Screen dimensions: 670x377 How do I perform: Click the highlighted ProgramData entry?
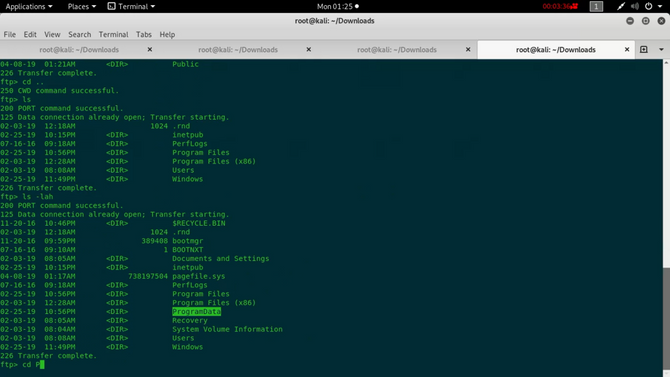coord(196,312)
